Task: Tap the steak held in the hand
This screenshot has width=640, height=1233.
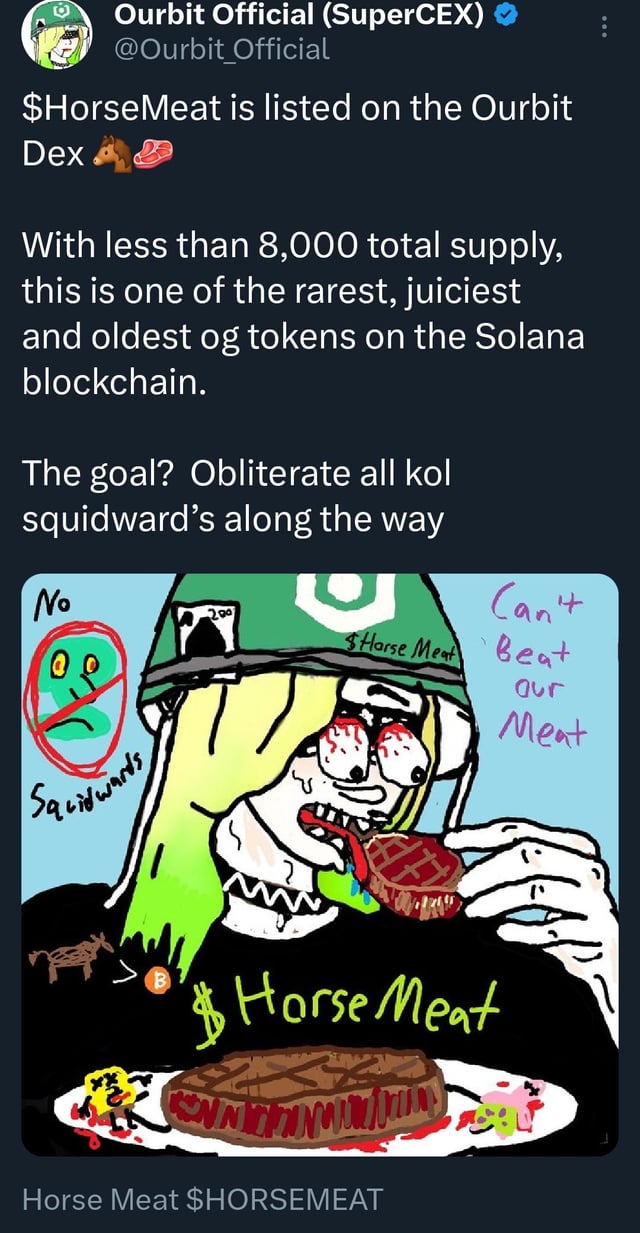Action: (410, 872)
